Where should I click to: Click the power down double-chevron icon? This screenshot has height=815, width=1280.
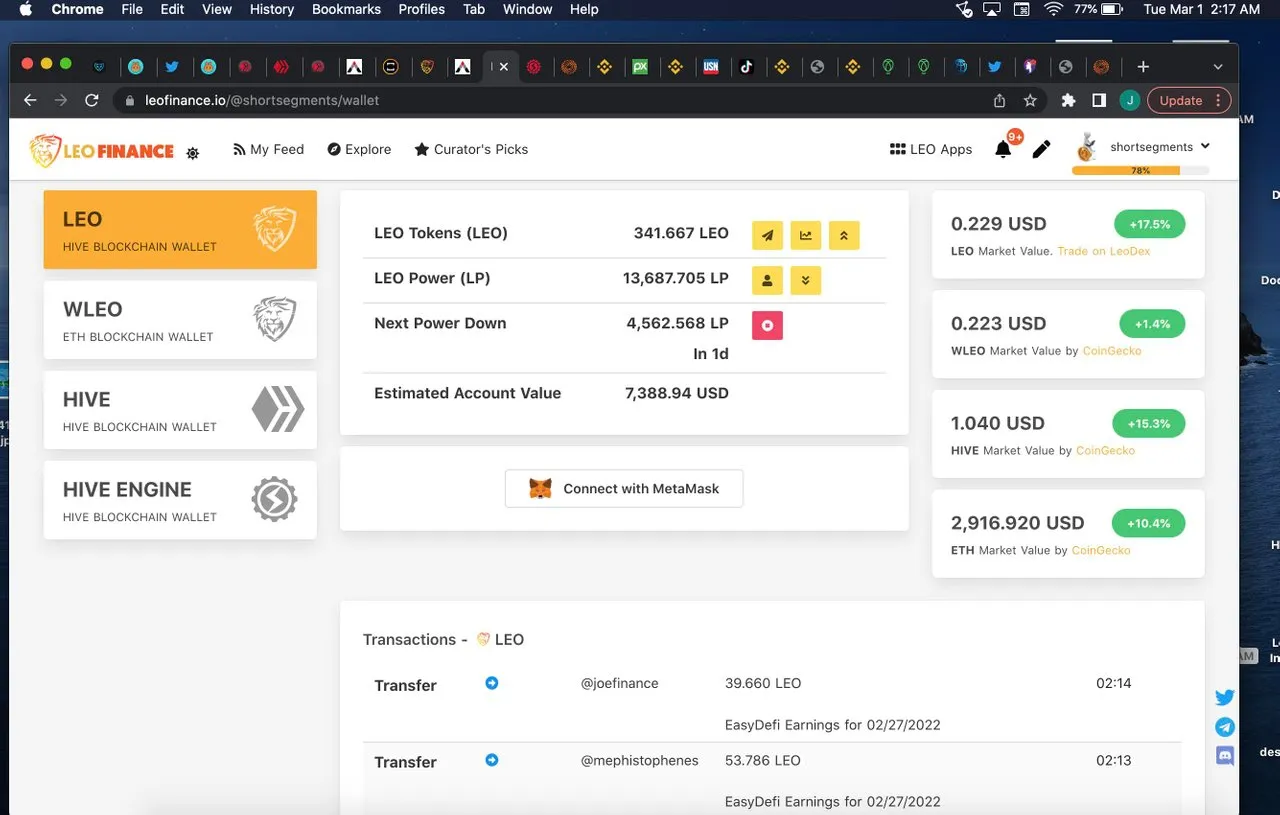tap(805, 280)
